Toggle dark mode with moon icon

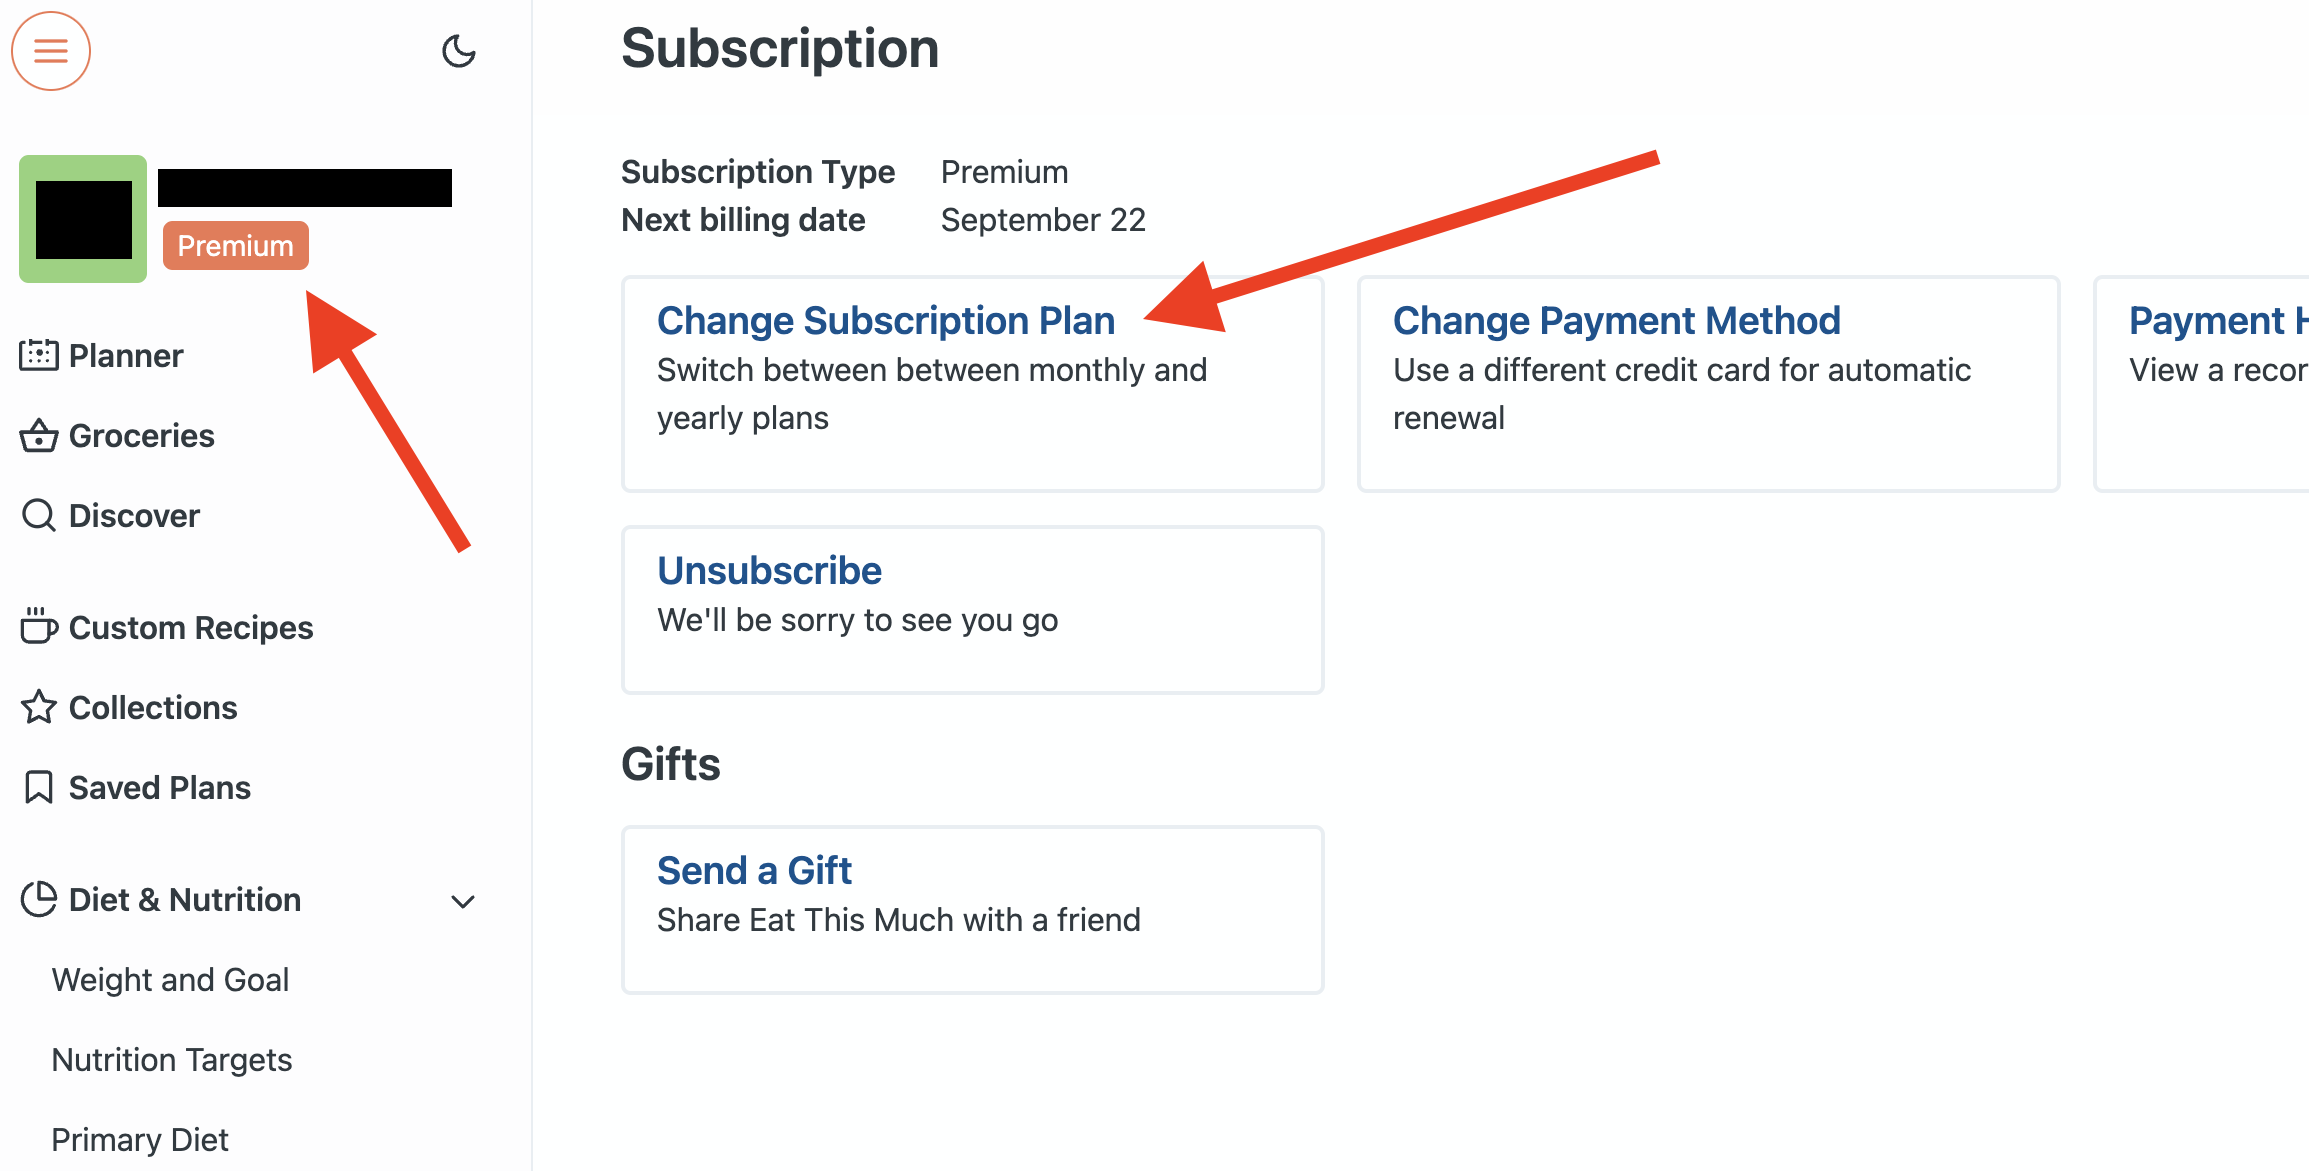(x=458, y=51)
